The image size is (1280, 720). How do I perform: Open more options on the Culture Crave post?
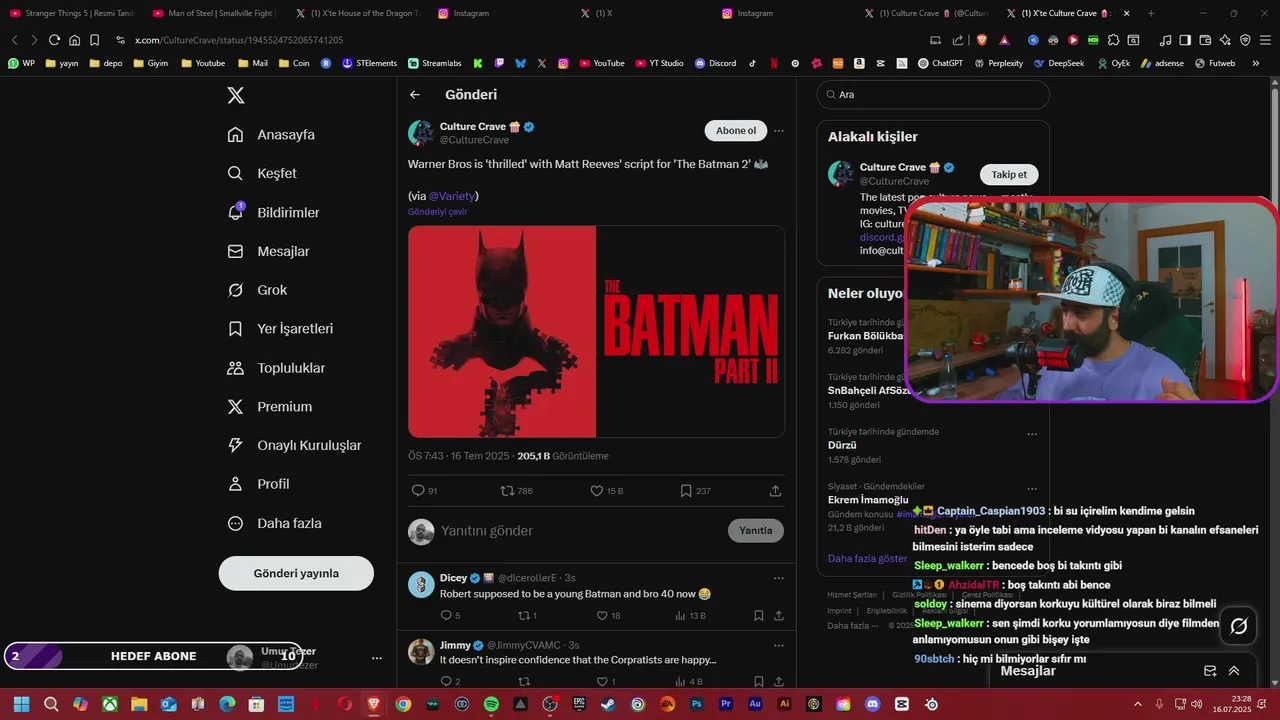(778, 131)
